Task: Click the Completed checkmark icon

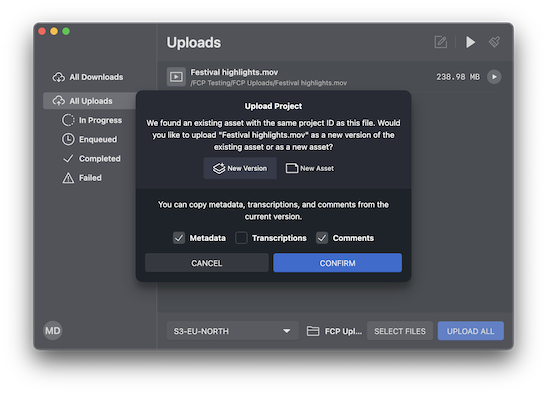Action: point(68,158)
